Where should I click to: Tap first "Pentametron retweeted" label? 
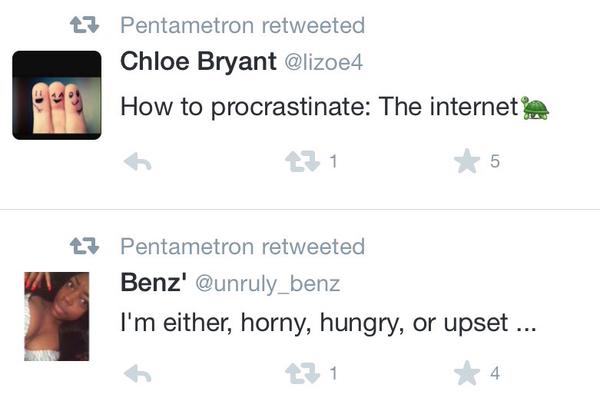tap(242, 26)
